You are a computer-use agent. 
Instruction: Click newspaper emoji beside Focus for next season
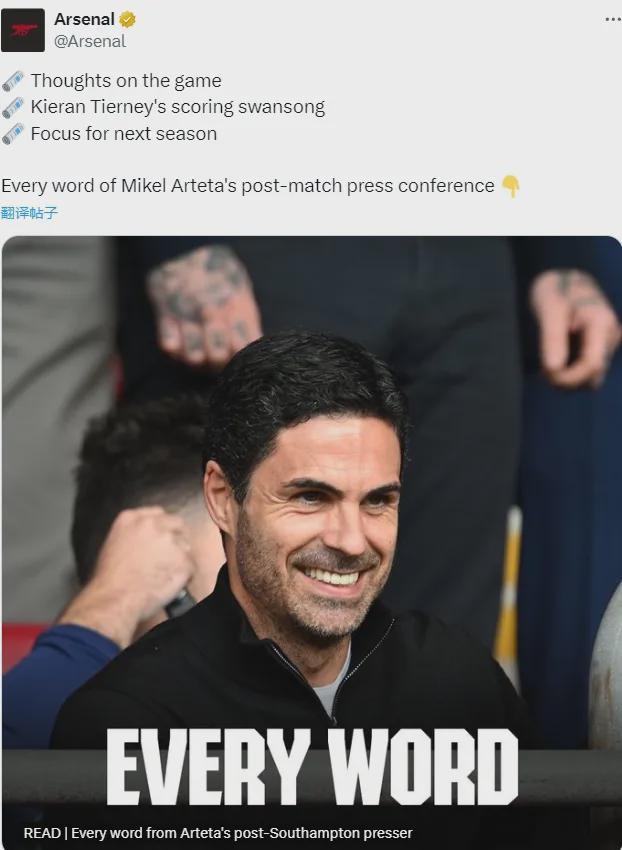click(x=13, y=134)
